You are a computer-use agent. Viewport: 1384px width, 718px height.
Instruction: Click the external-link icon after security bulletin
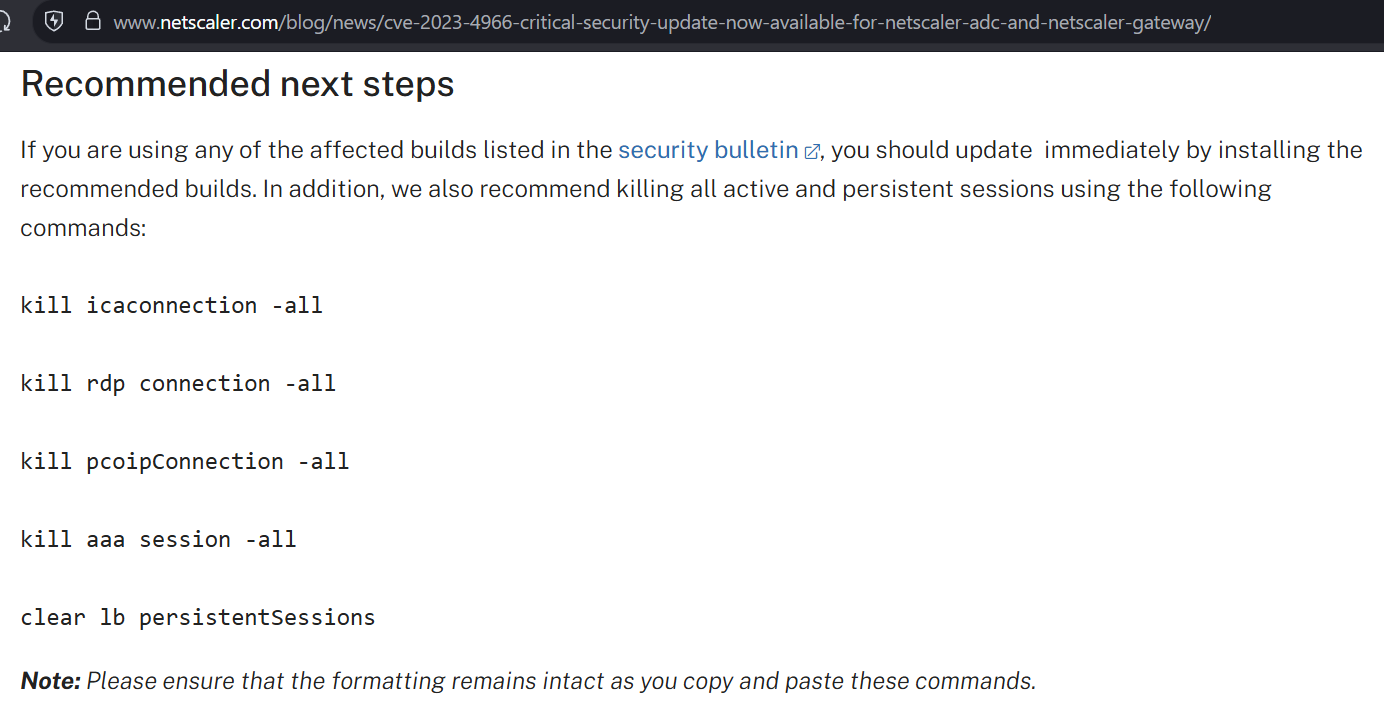coord(812,152)
